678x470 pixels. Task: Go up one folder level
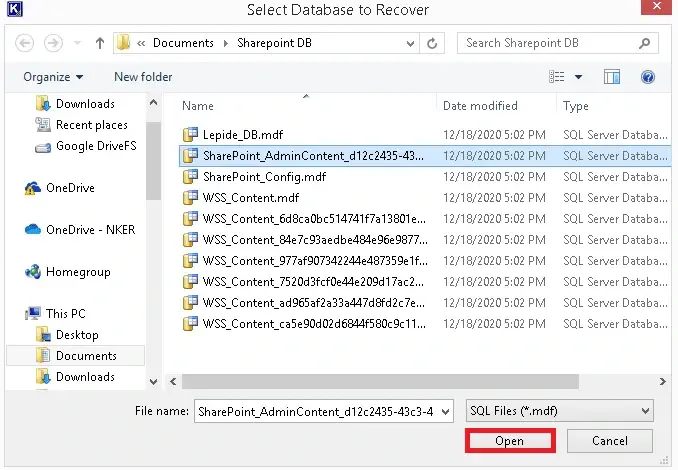tap(100, 43)
